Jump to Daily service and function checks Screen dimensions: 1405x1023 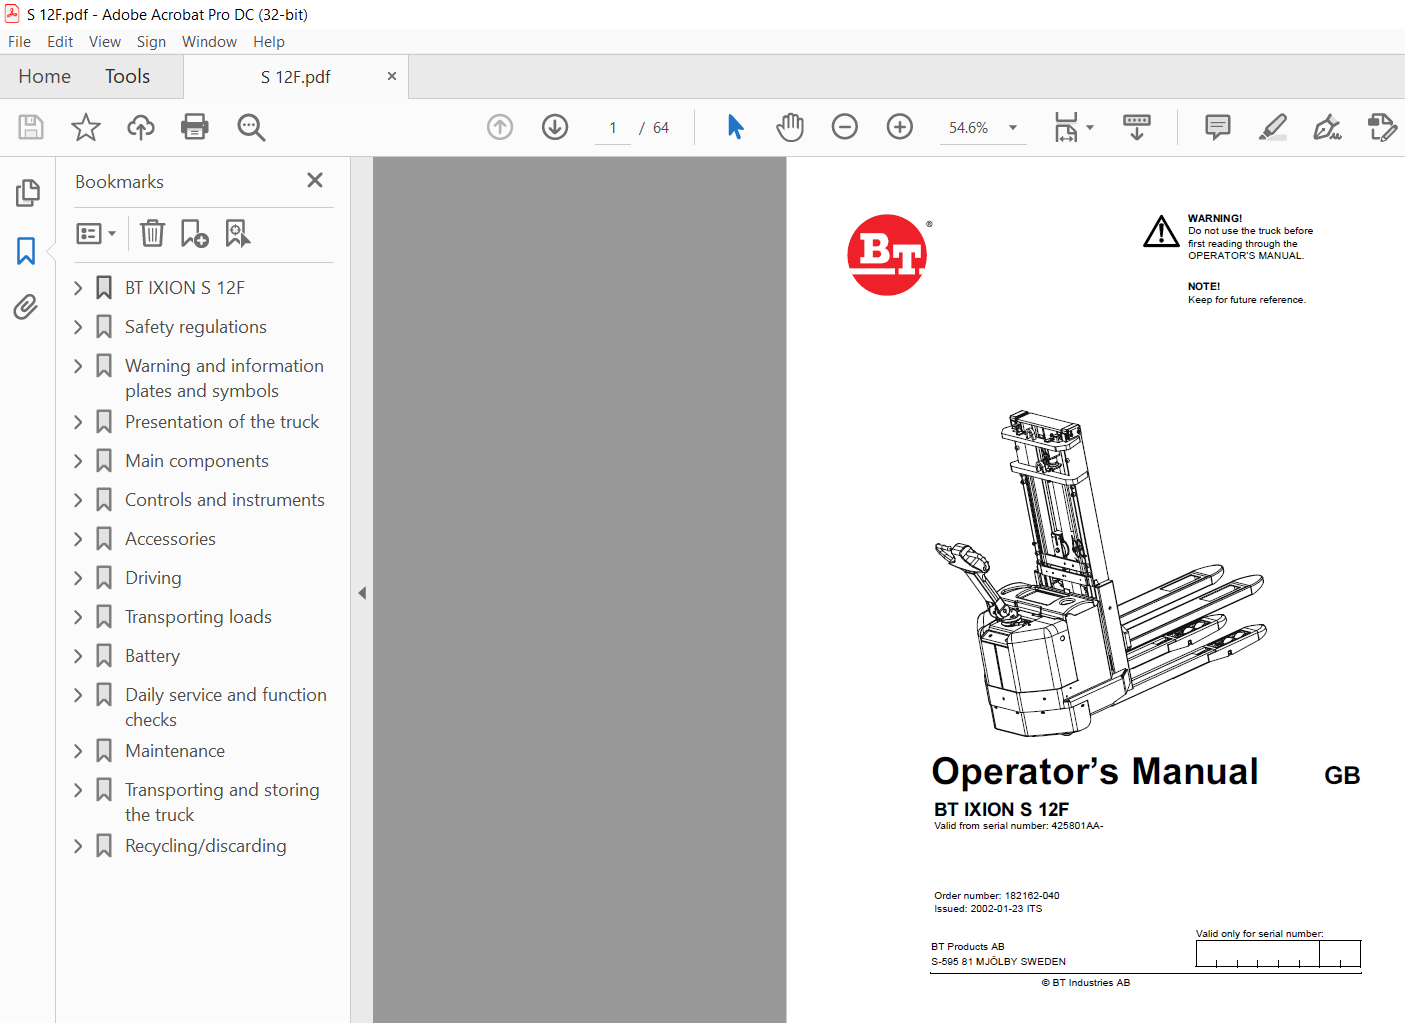point(226,707)
